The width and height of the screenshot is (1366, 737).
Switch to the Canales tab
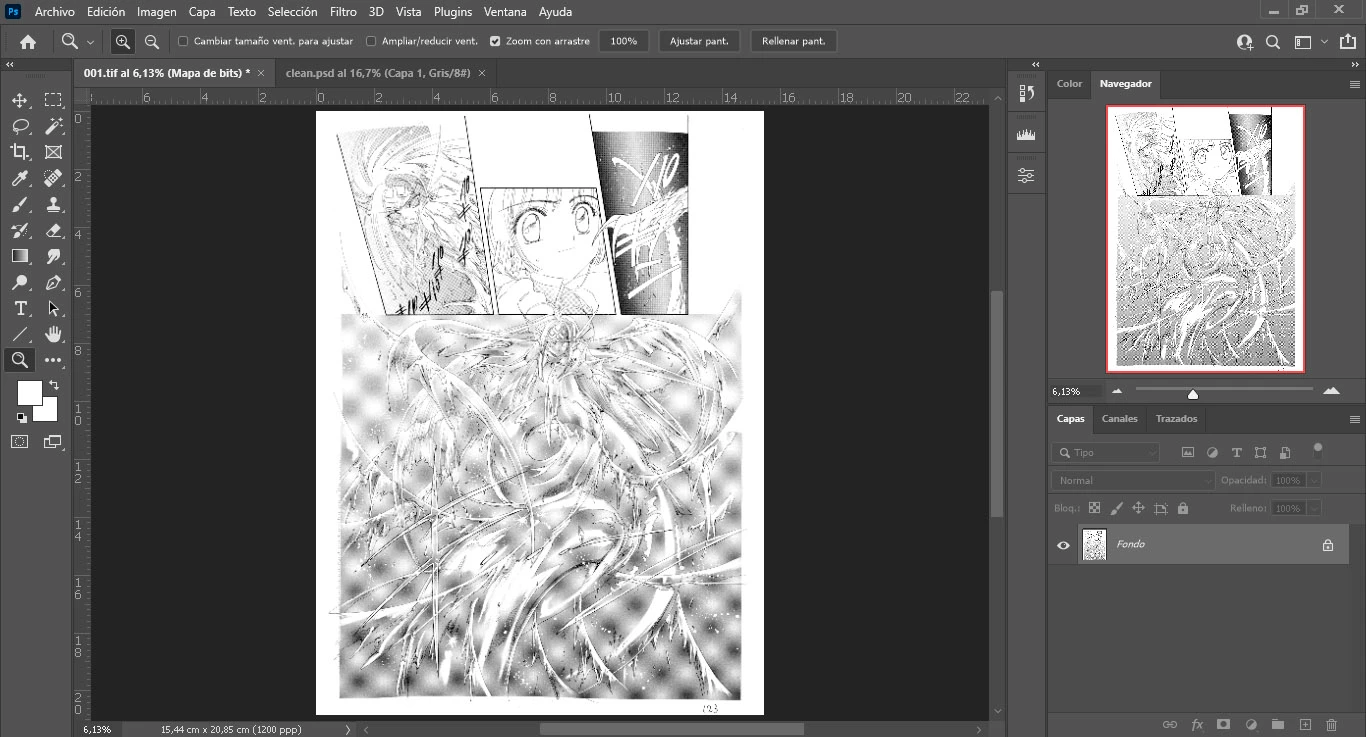tap(1119, 419)
